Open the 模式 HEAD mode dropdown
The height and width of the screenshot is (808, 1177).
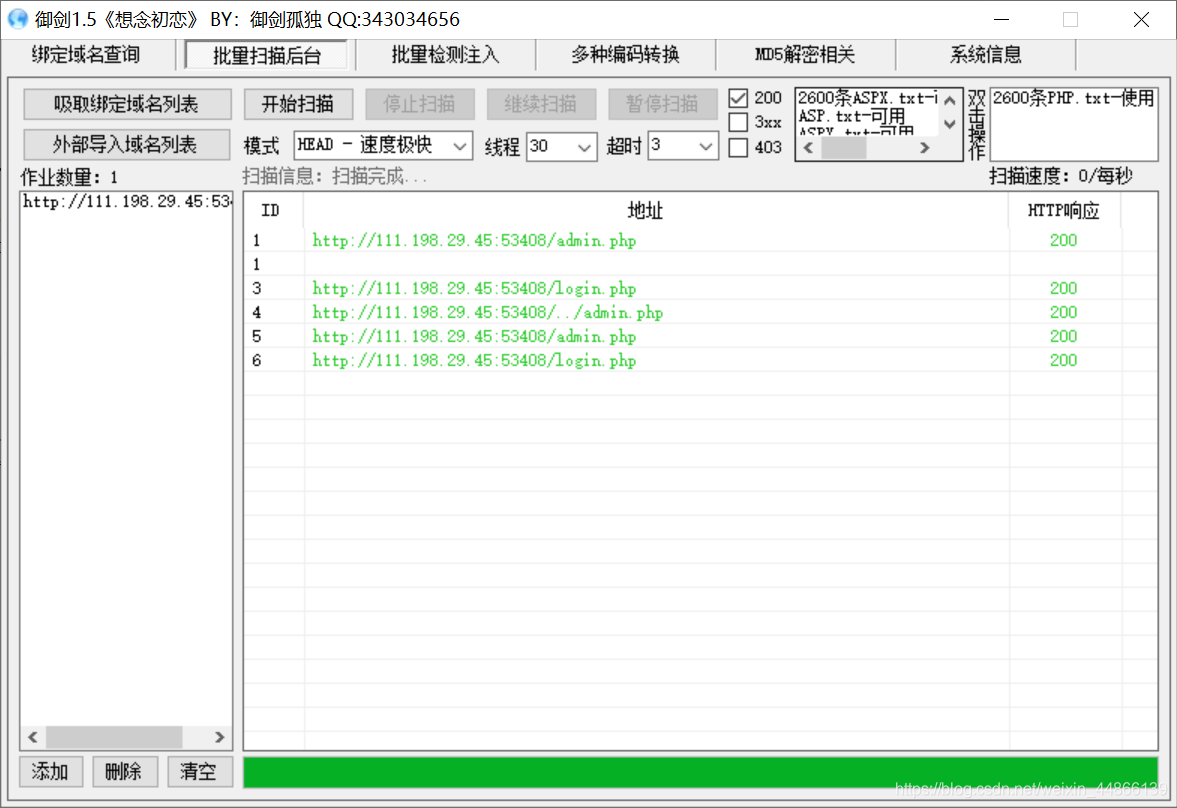tap(383, 146)
